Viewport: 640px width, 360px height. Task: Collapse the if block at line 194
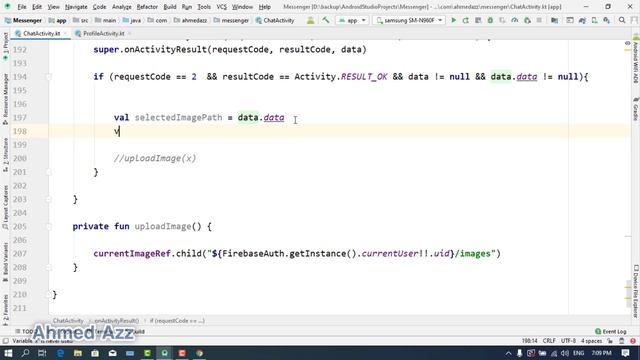[x=49, y=77]
